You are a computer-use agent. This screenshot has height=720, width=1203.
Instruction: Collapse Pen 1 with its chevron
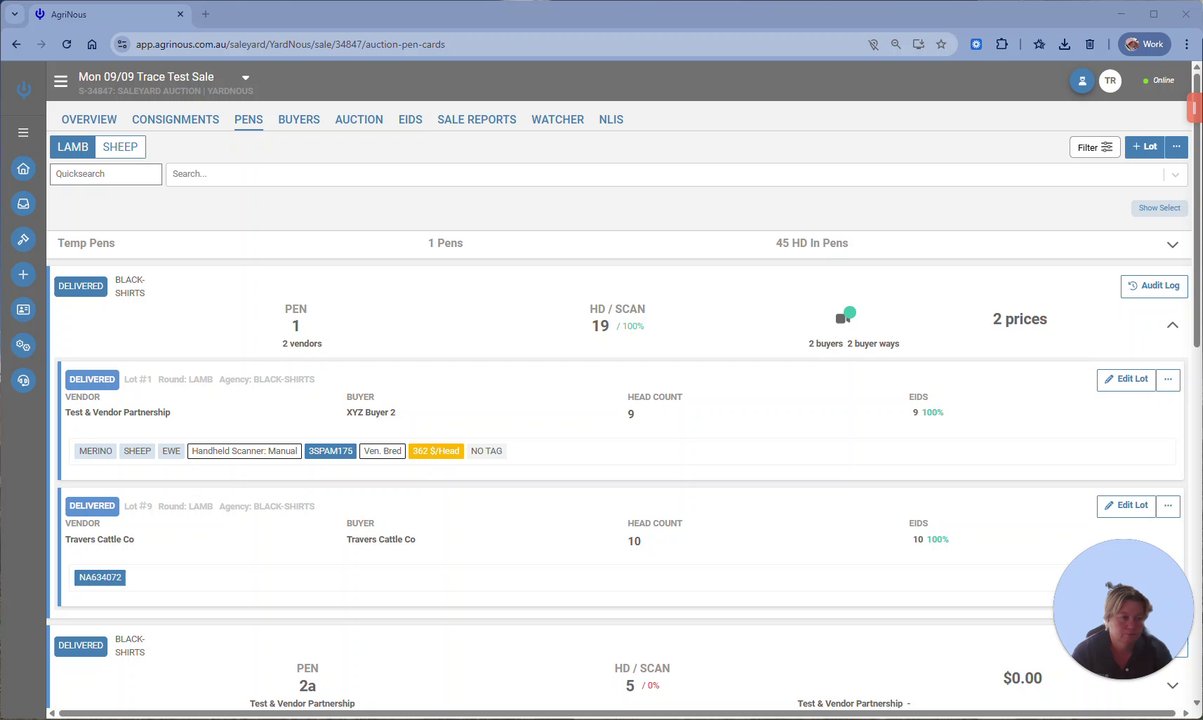point(1172,325)
